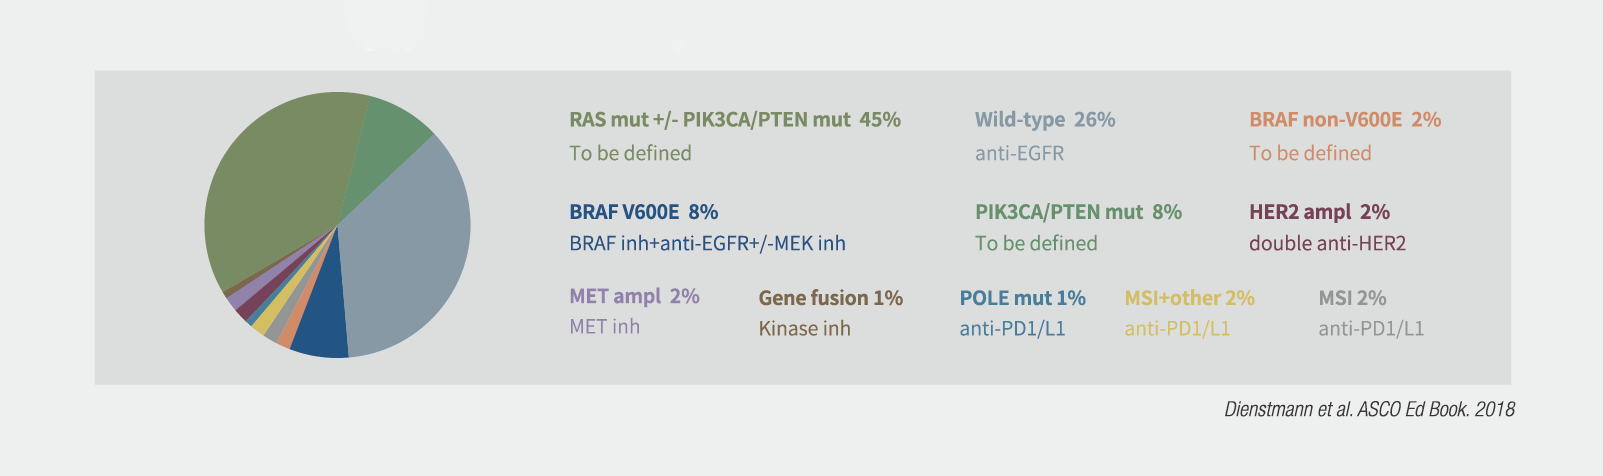1603x476 pixels.
Task: Select the HER2 ampl 2% label
Action: click(x=1319, y=212)
